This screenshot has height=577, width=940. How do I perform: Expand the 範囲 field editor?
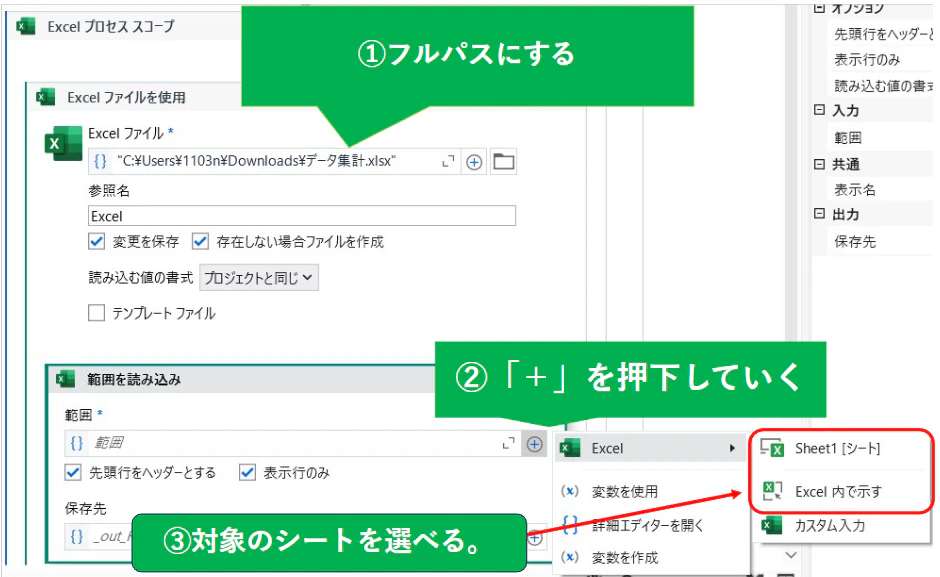click(x=508, y=443)
